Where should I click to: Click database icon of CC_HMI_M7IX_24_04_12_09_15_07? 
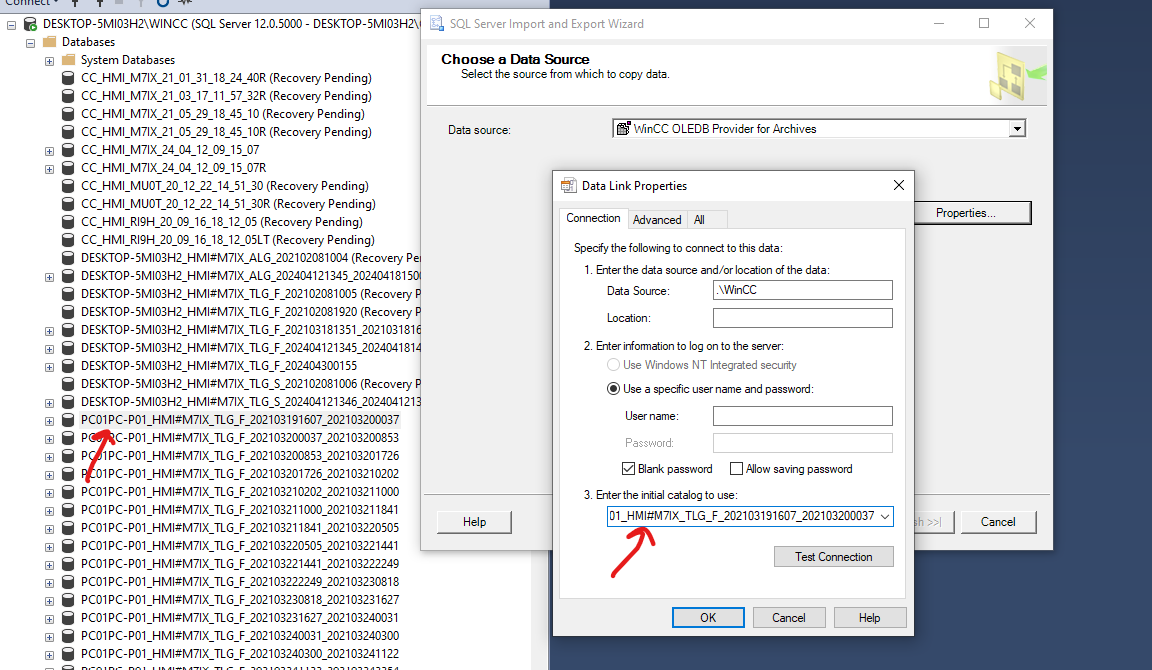coord(68,150)
